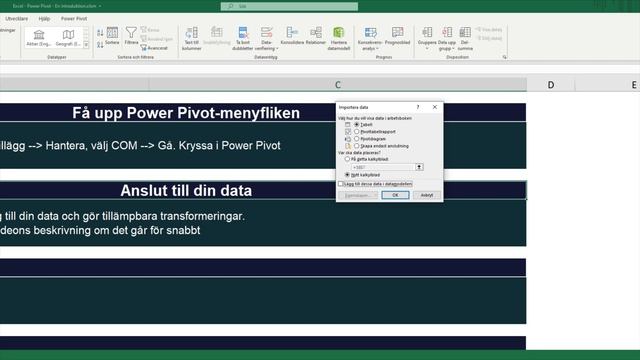Click the cell reference input field in the dialog
Image resolution: width=640 pixels, height=360 pixels.
(383, 167)
